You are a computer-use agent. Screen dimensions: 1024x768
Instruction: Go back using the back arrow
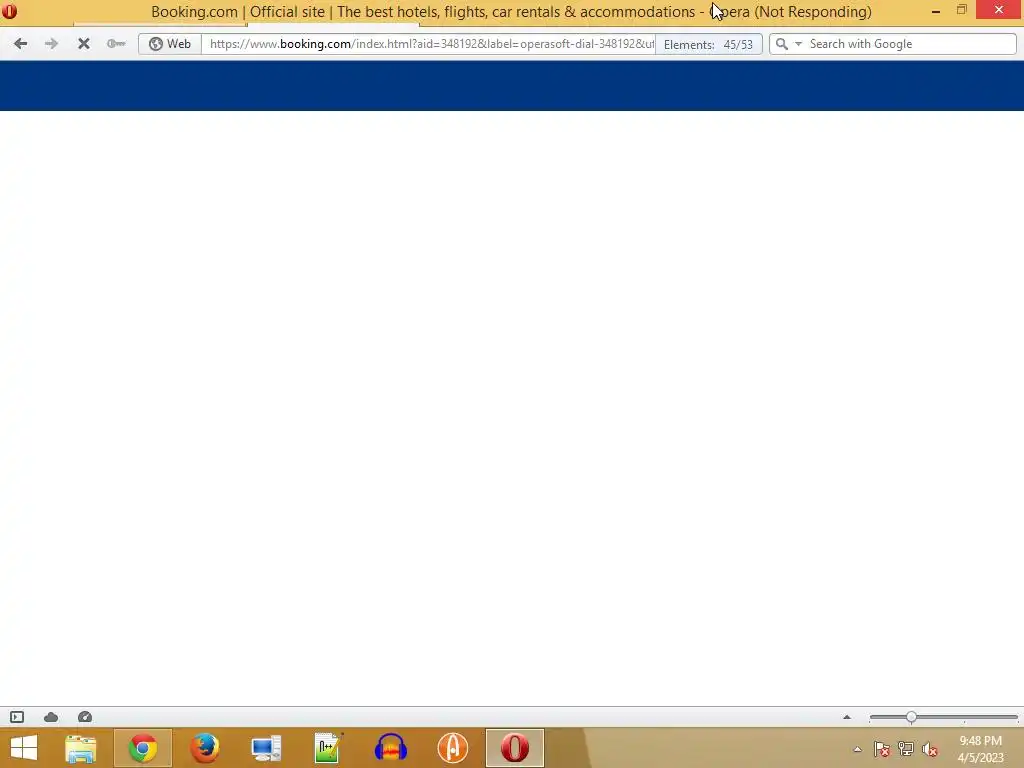(x=20, y=44)
